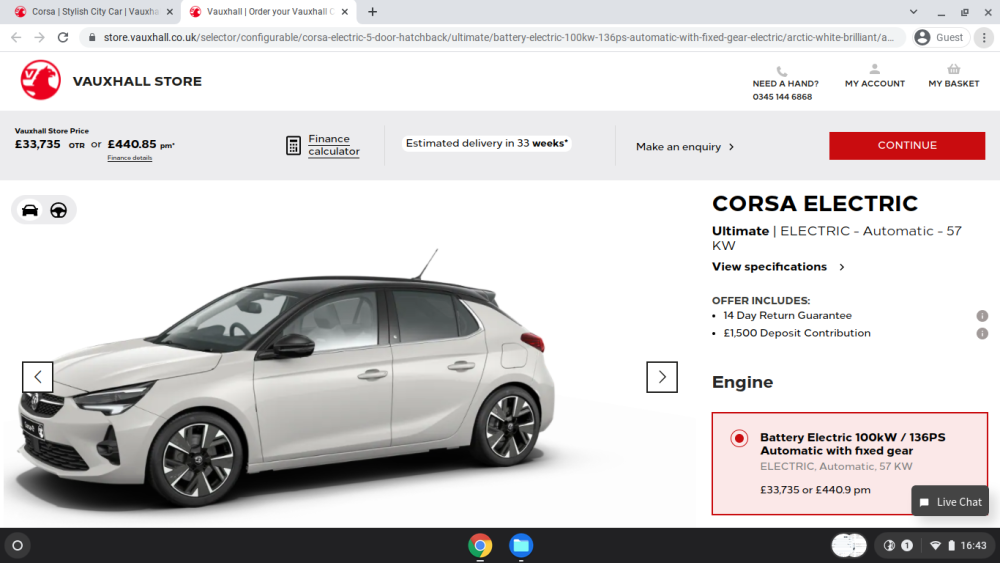Screen dimensions: 1000x563
Task: Click the finance calculator icon
Action: click(293, 145)
